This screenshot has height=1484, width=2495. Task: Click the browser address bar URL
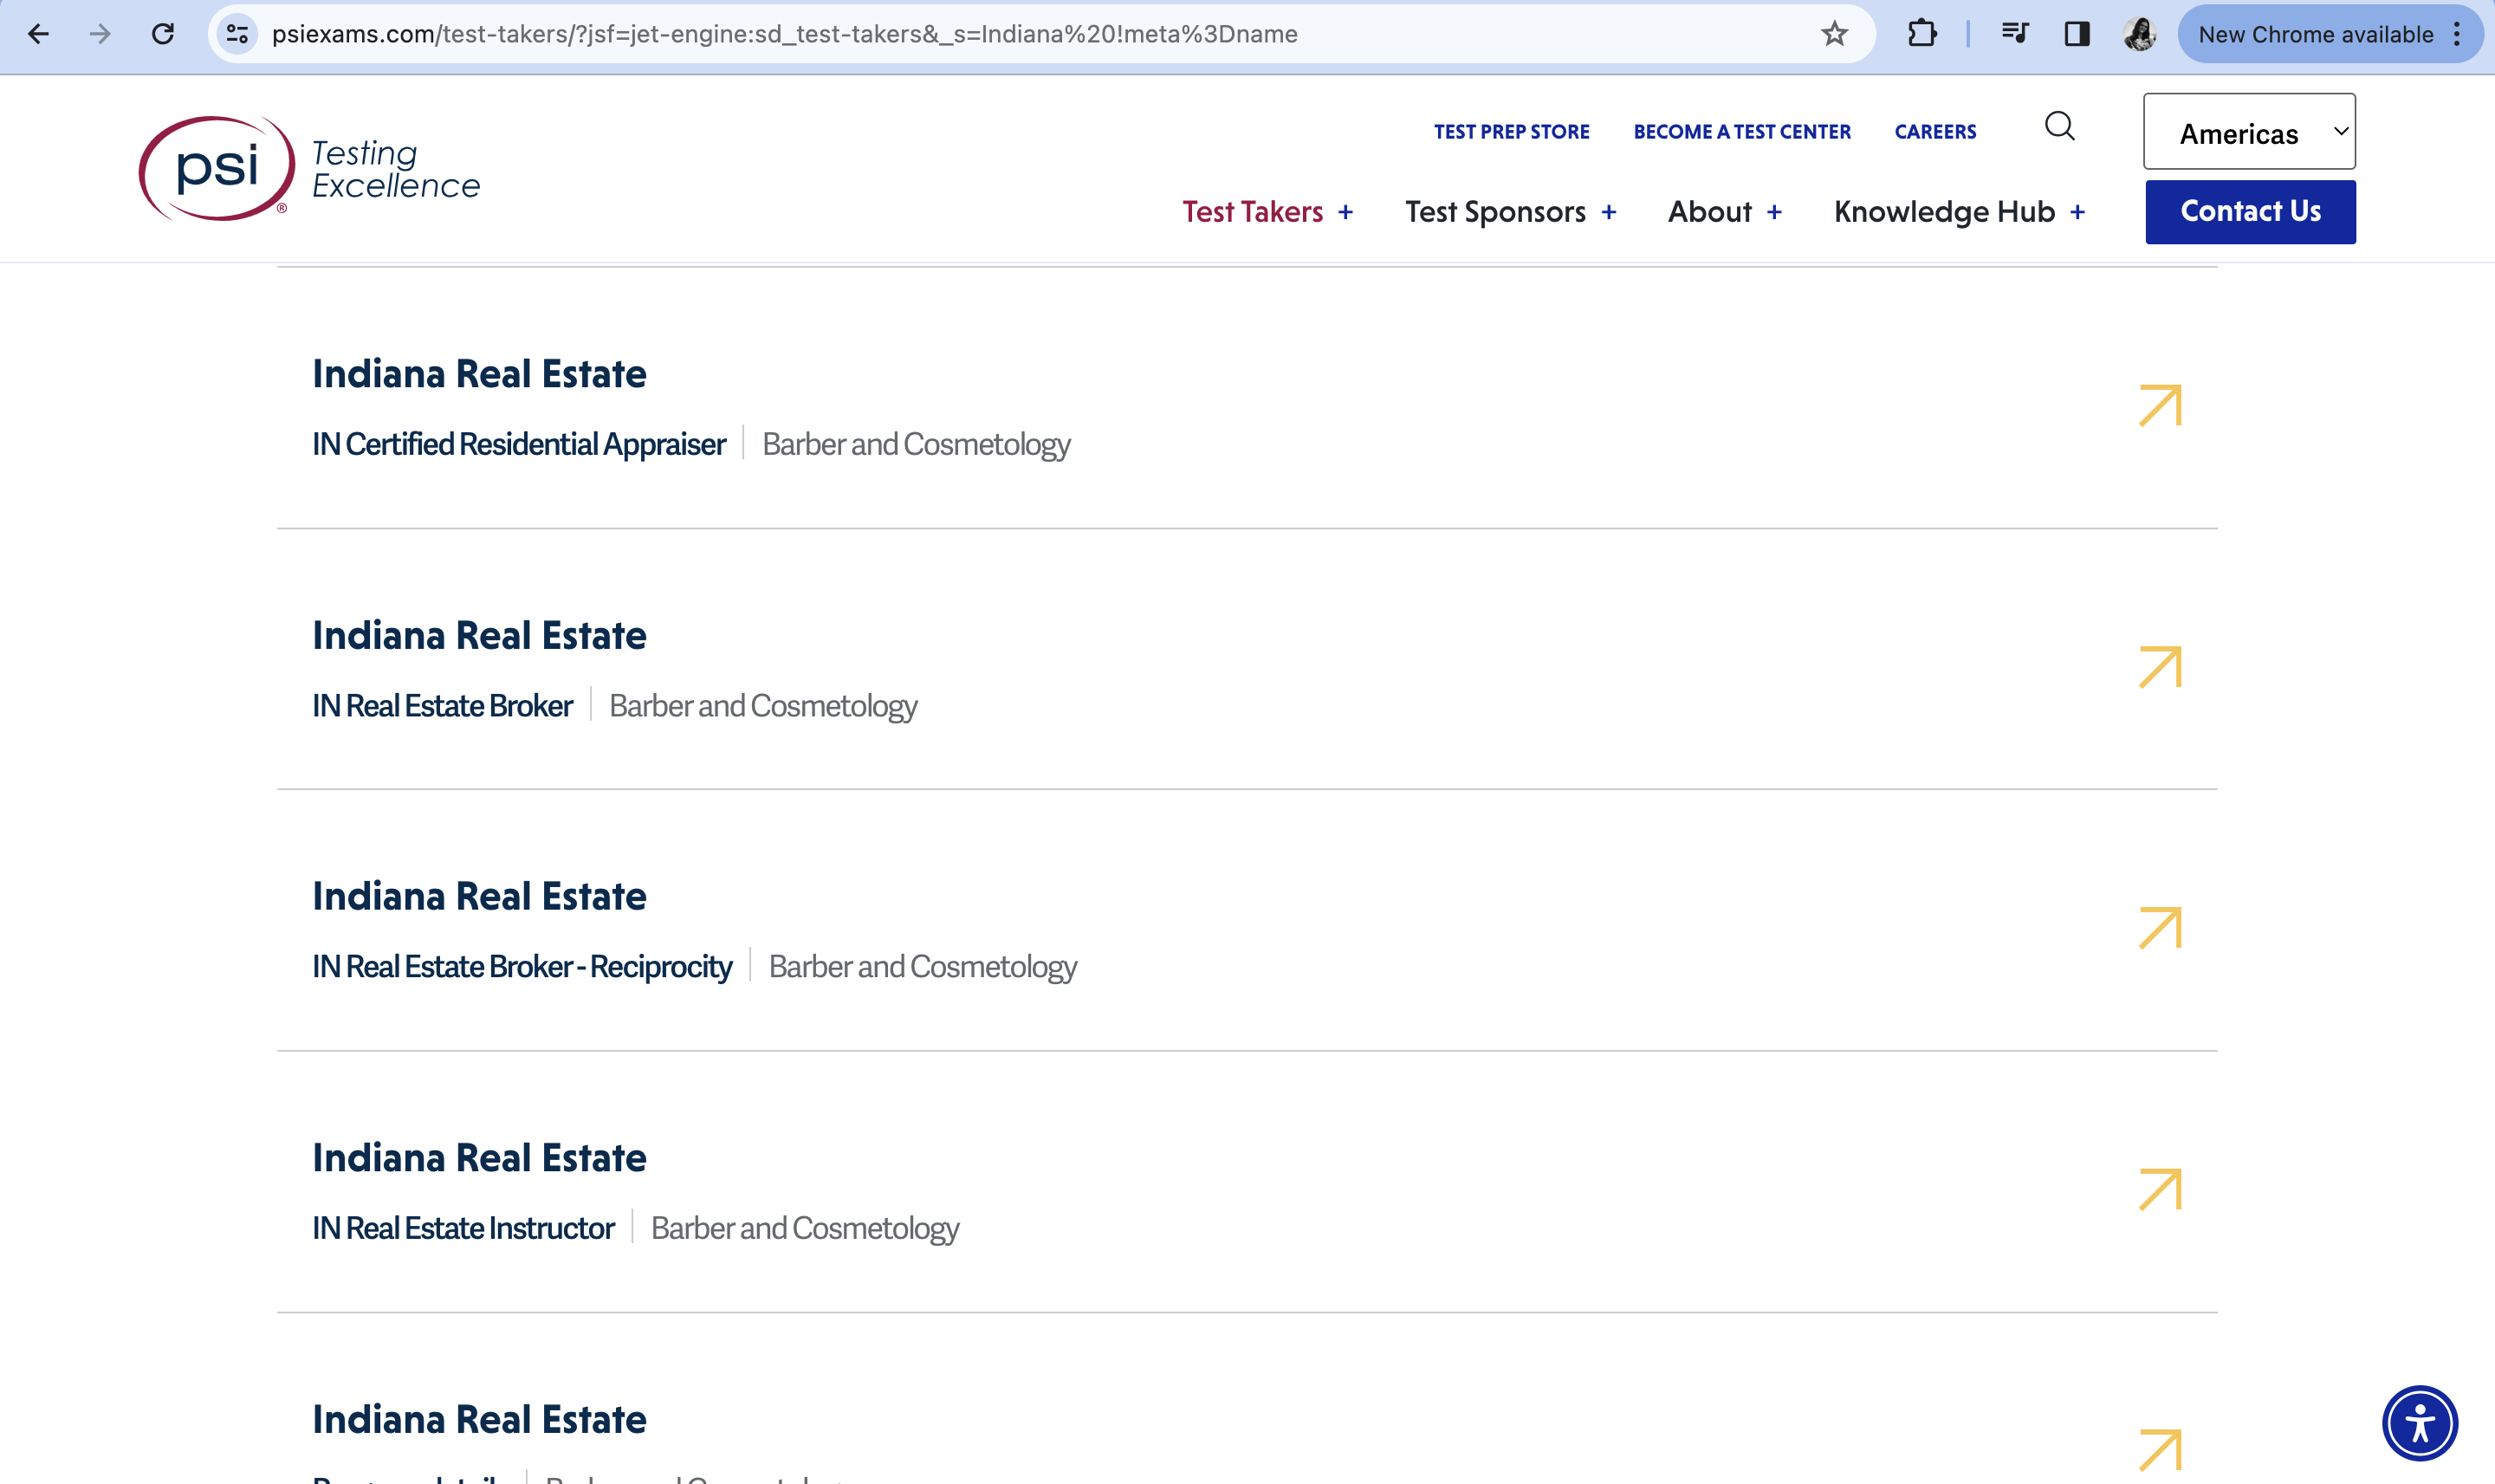[784, 34]
